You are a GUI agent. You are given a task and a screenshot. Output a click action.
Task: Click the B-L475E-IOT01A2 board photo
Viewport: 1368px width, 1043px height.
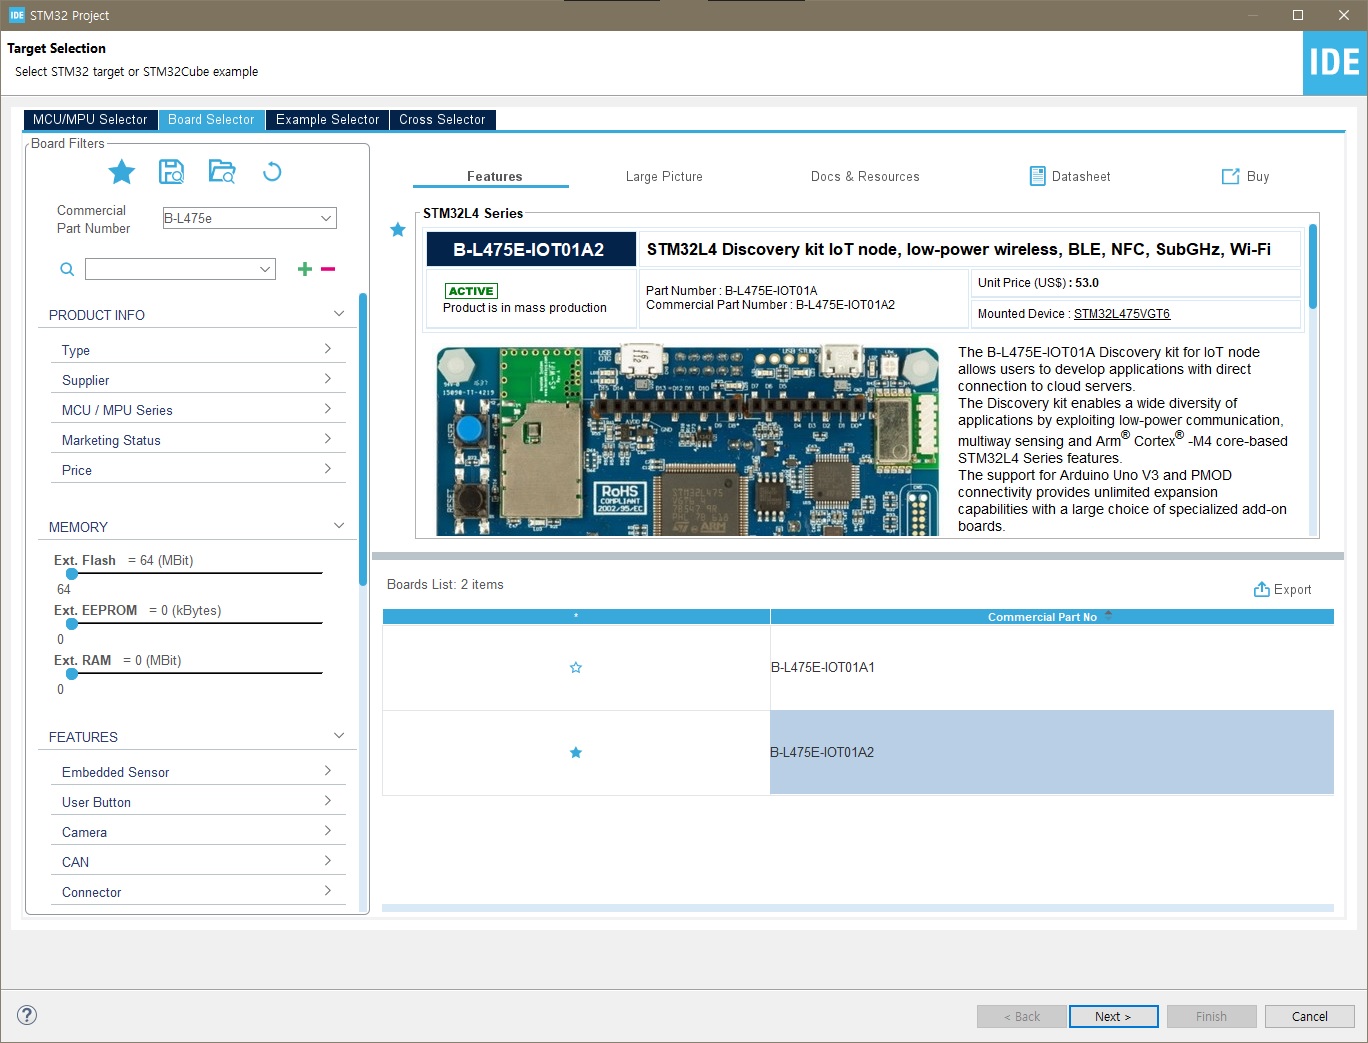(x=687, y=441)
